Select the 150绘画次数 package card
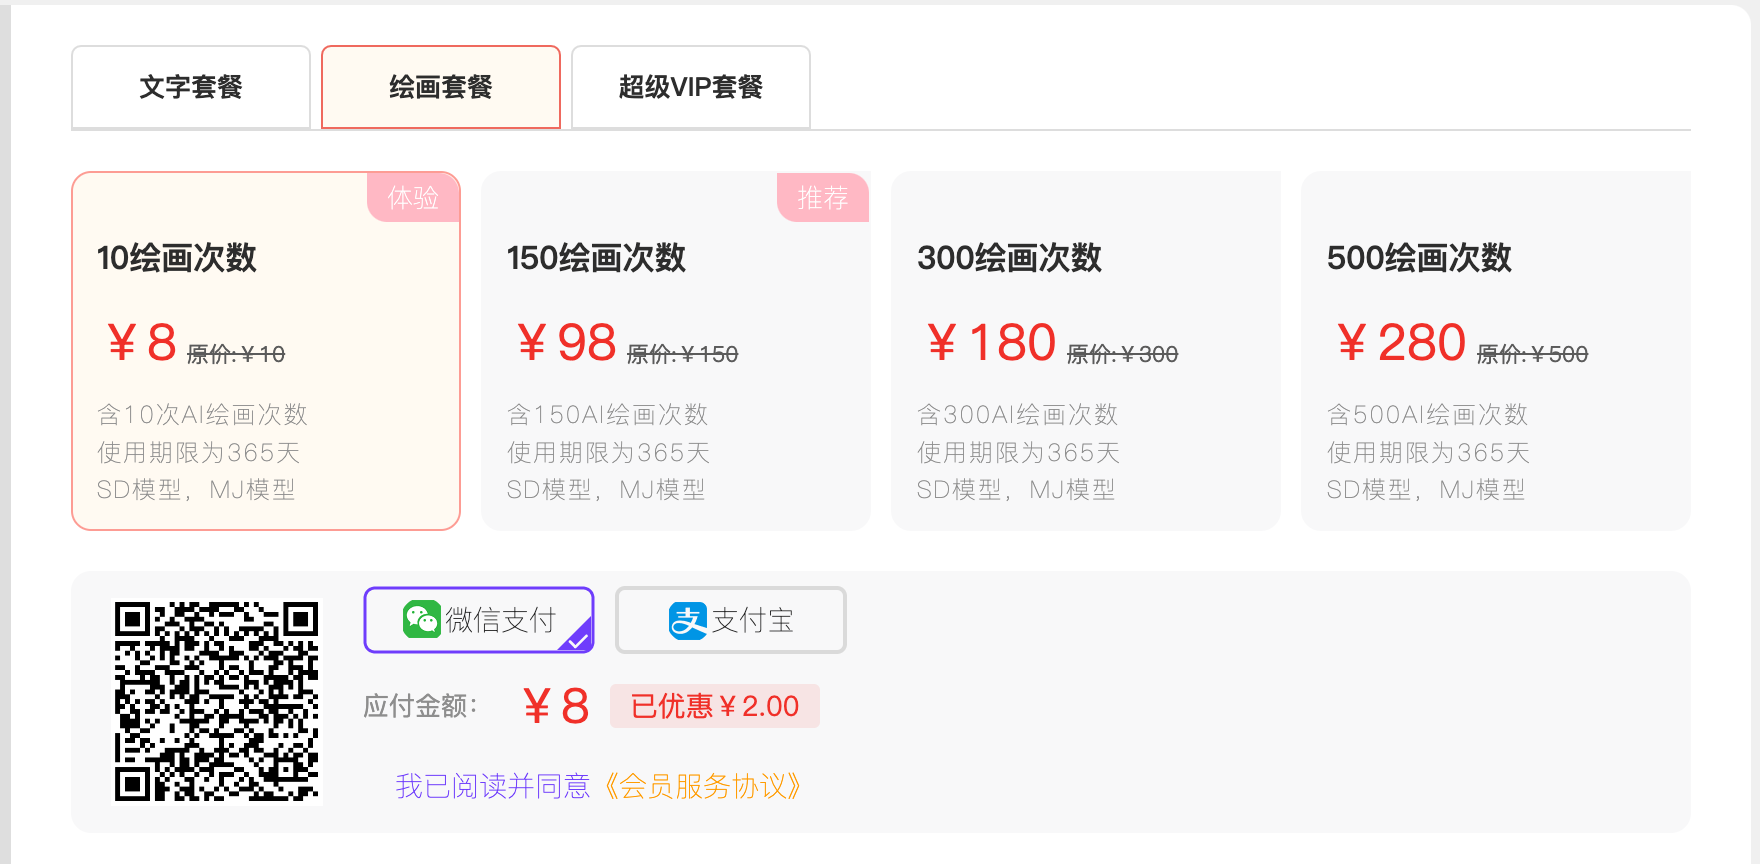Viewport: 1760px width, 864px height. [675, 350]
